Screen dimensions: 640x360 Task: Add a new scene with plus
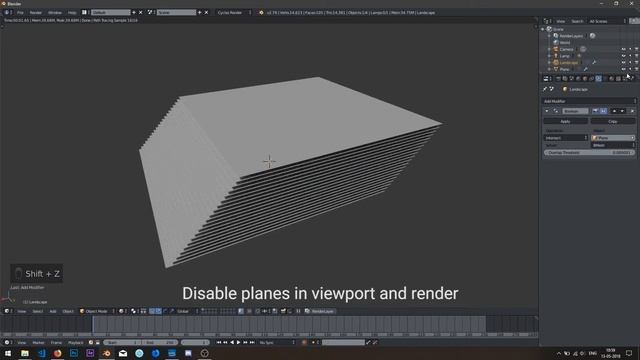pos(200,13)
